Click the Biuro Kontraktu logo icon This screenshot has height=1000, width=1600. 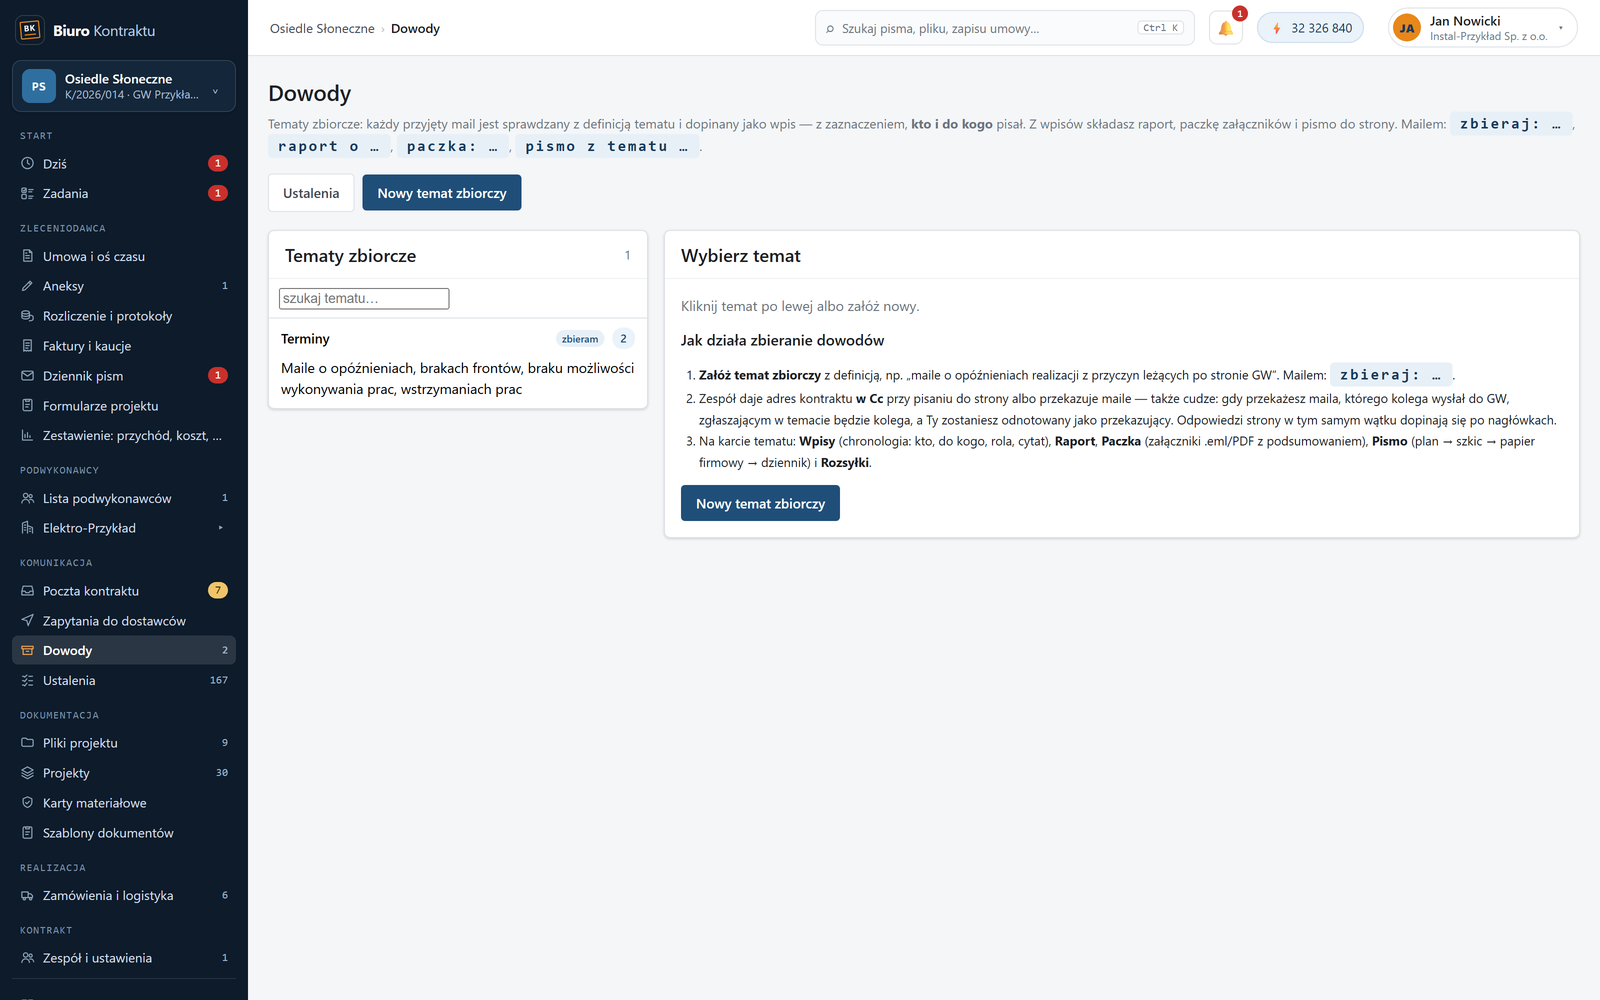[x=30, y=29]
